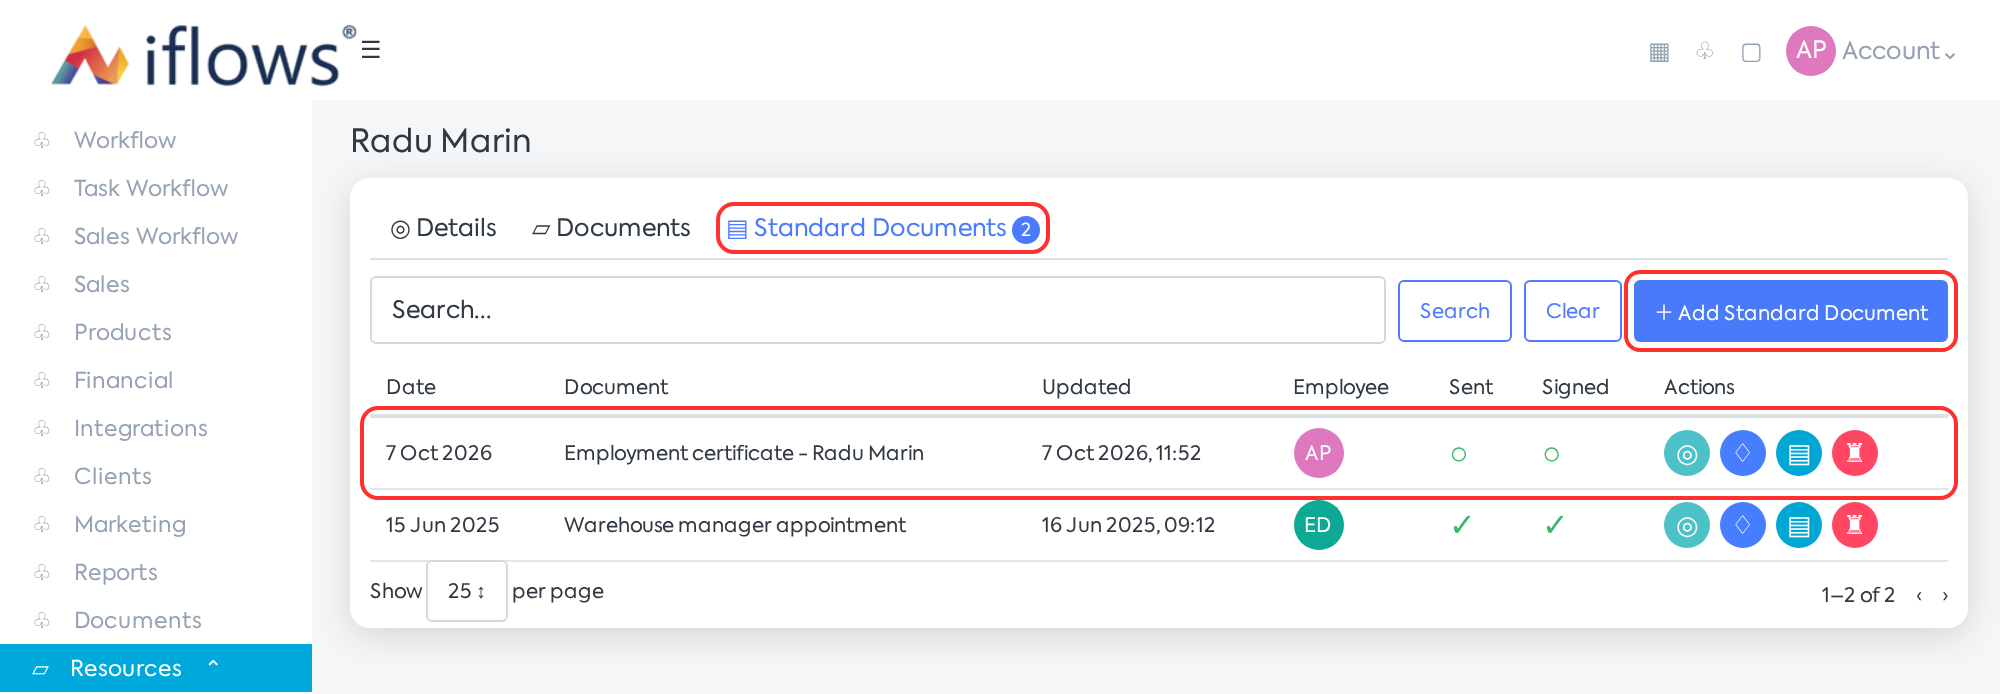This screenshot has width=2000, height=694.
Task: Go to previous page arrow
Action: 1919,596
